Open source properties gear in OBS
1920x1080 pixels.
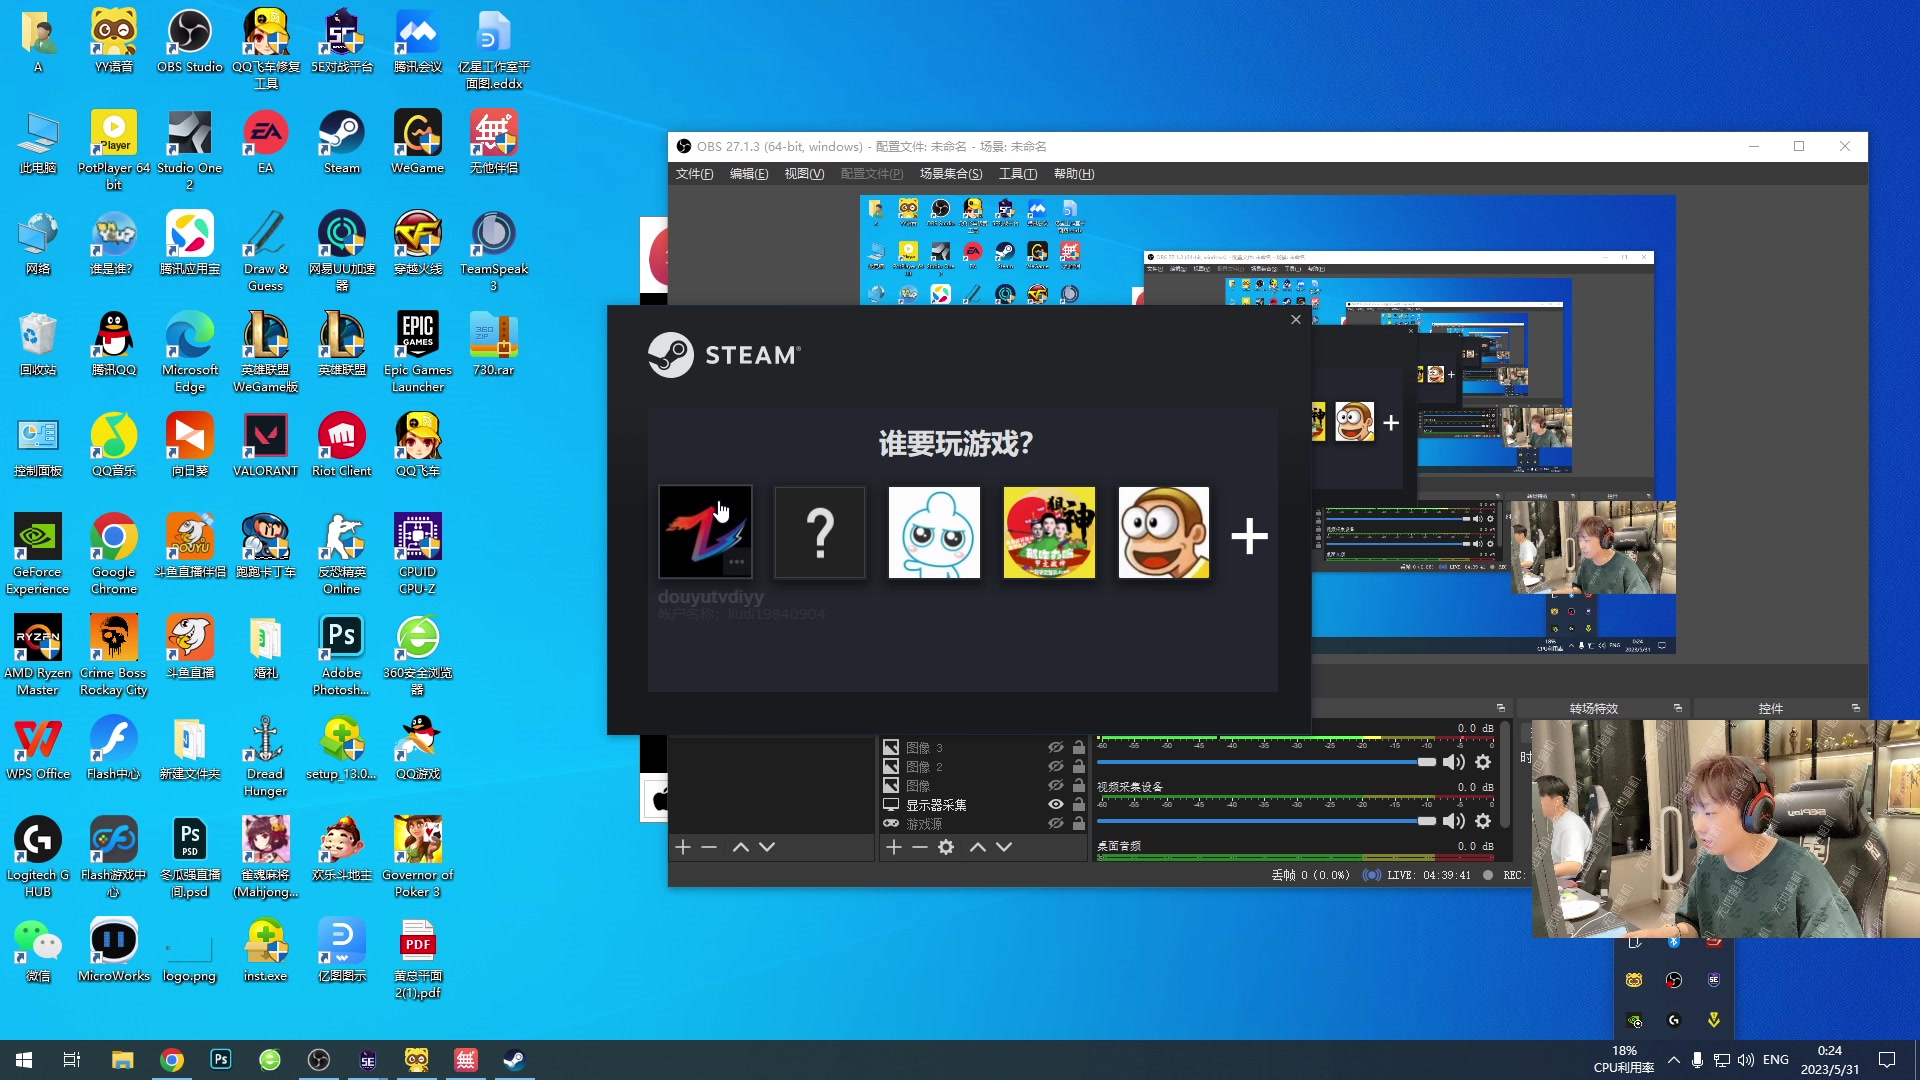coord(946,847)
